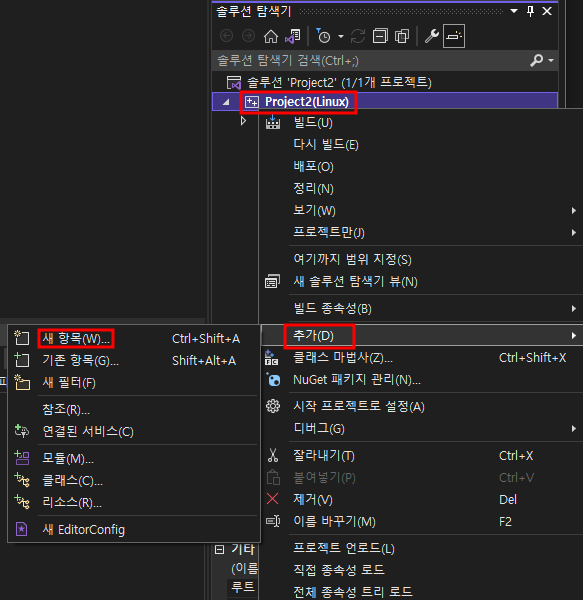Close the Solution Explorer panel
The height and width of the screenshot is (600, 583).
tap(547, 11)
